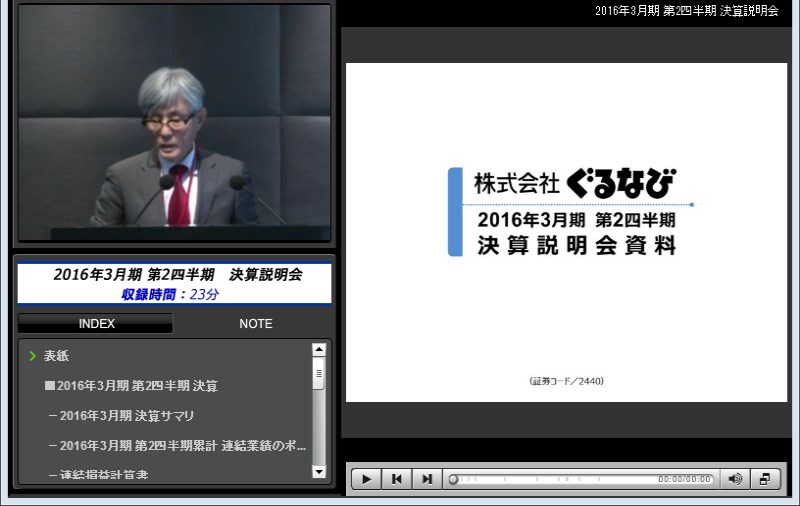Select the 連結損益計算書 index entry
Image resolution: width=800 pixels, height=506 pixels.
click(x=98, y=474)
